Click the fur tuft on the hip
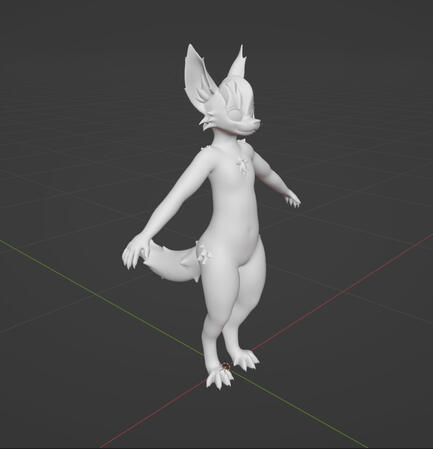 coord(203,253)
